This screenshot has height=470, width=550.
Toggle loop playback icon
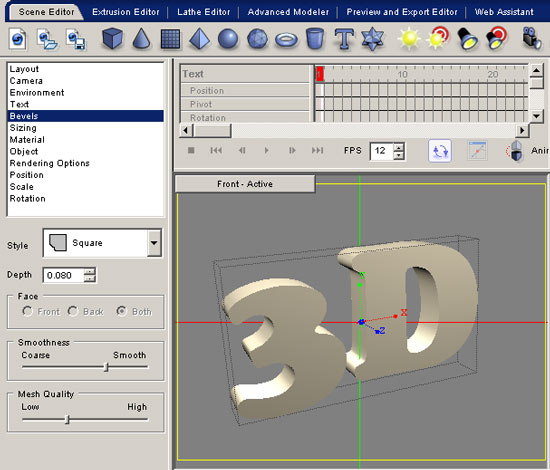tap(440, 151)
